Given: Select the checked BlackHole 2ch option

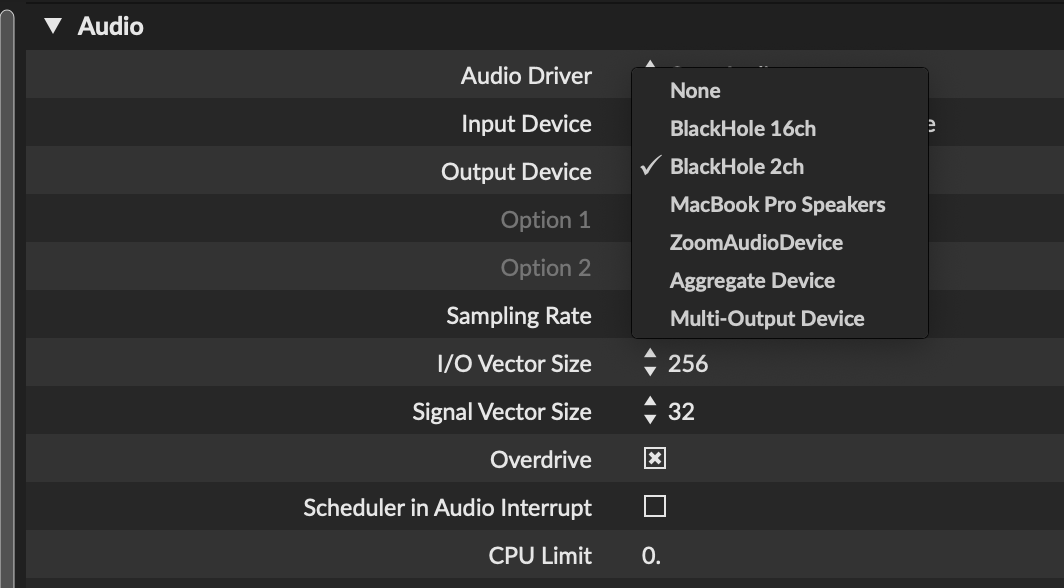Looking at the screenshot, I should pos(736,167).
